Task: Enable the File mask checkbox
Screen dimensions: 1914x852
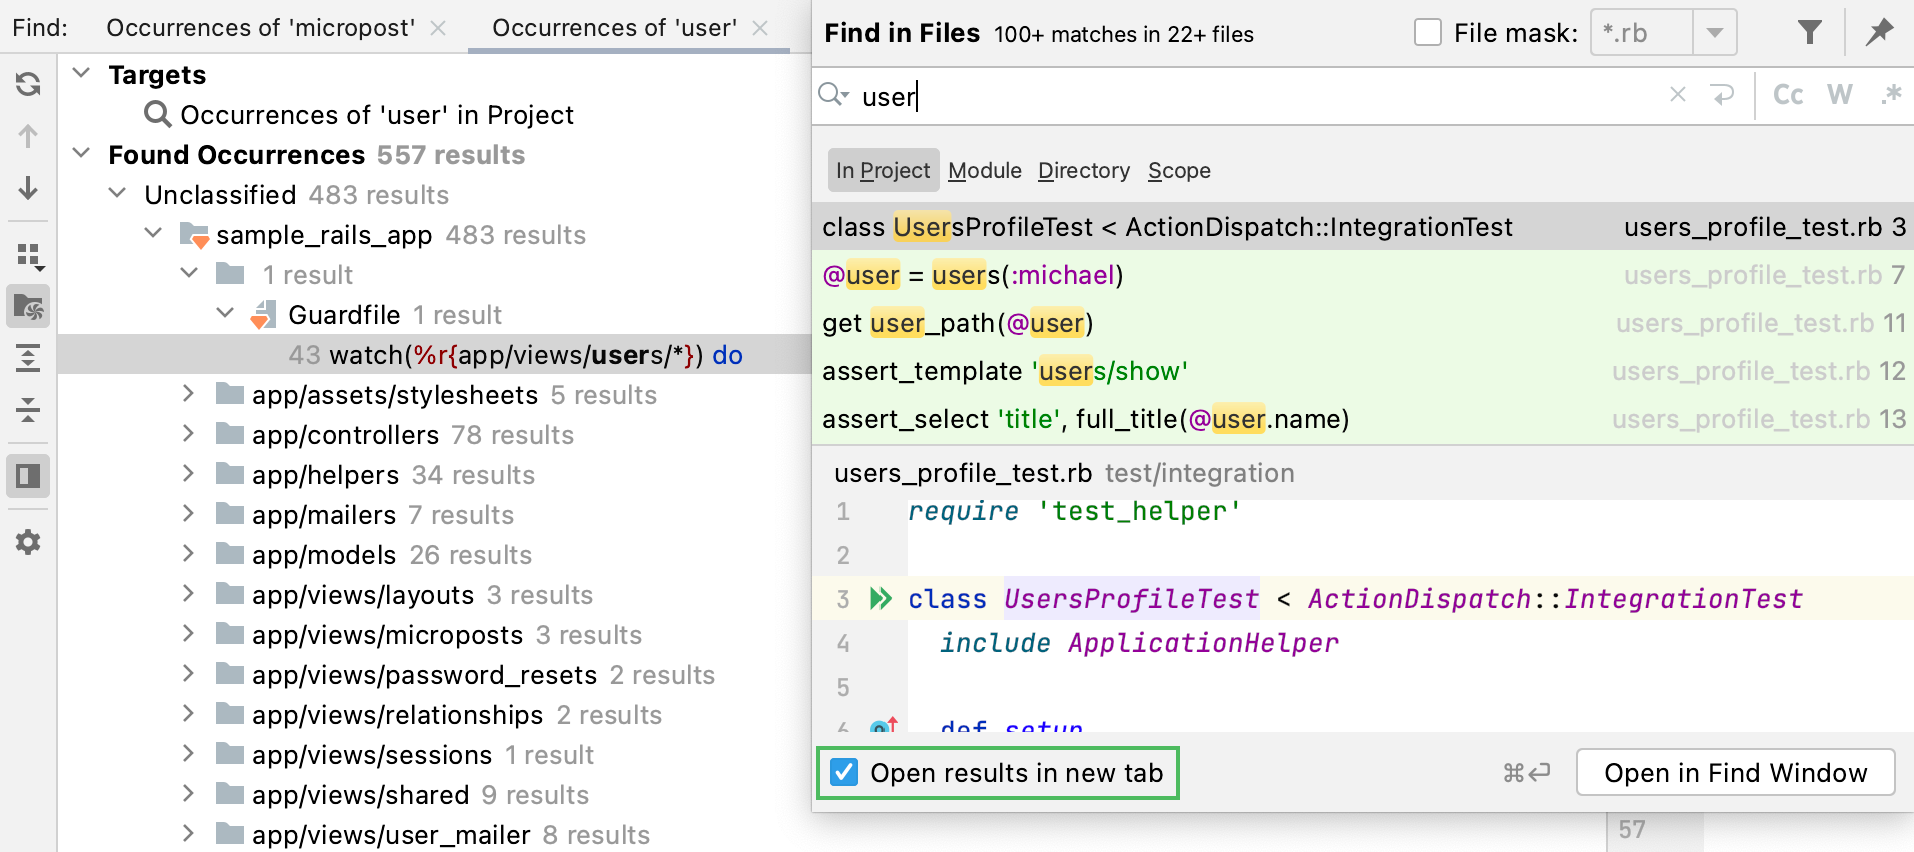Action: 1428,33
